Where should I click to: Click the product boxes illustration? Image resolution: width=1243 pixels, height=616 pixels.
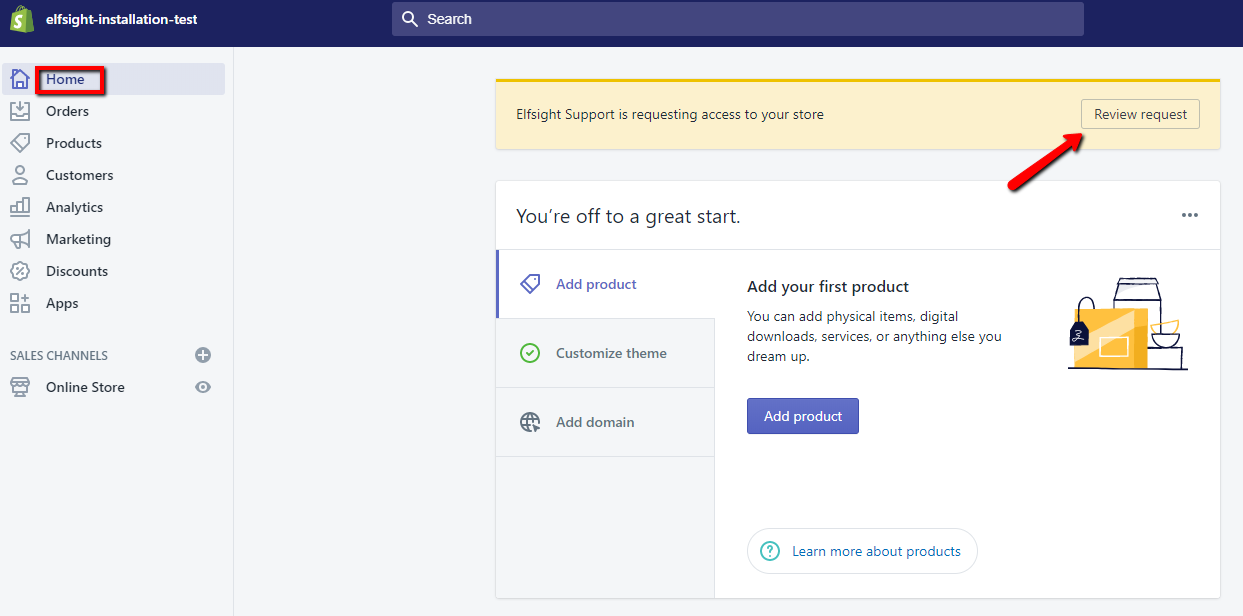(x=1128, y=323)
